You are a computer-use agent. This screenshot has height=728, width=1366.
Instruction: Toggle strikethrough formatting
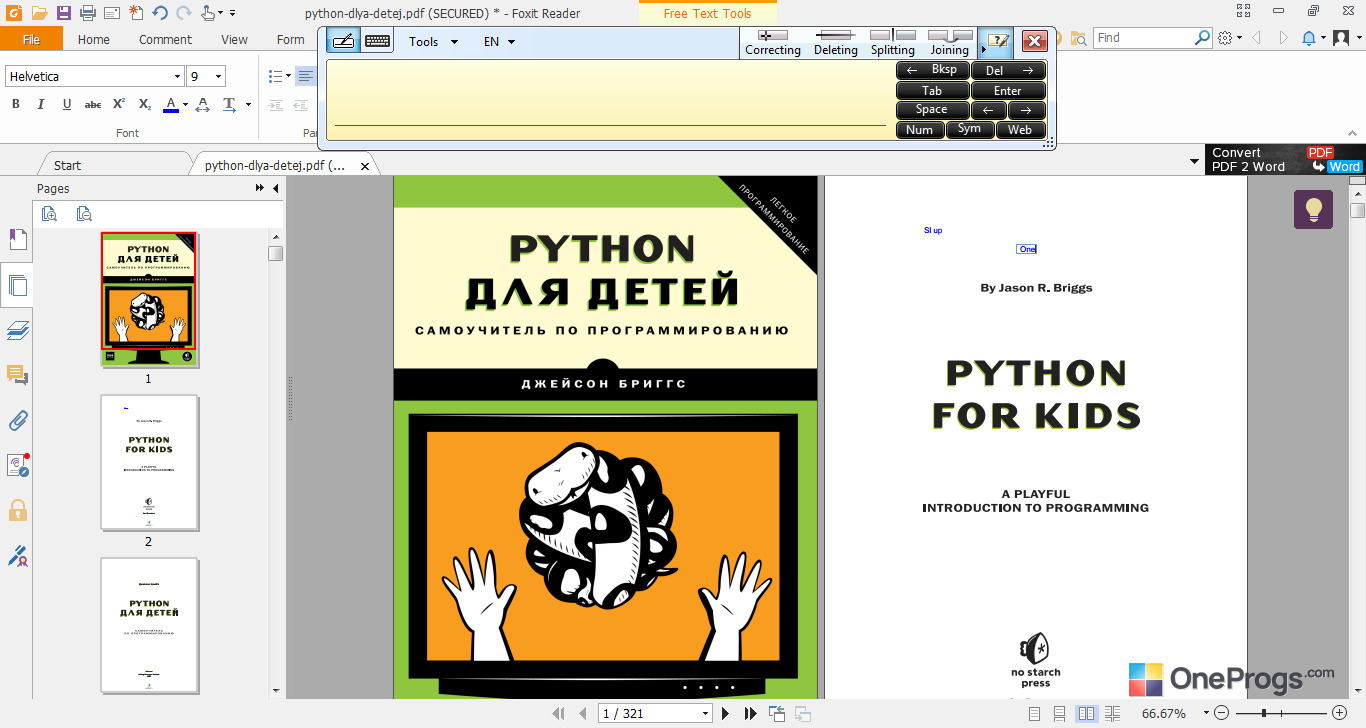93,104
